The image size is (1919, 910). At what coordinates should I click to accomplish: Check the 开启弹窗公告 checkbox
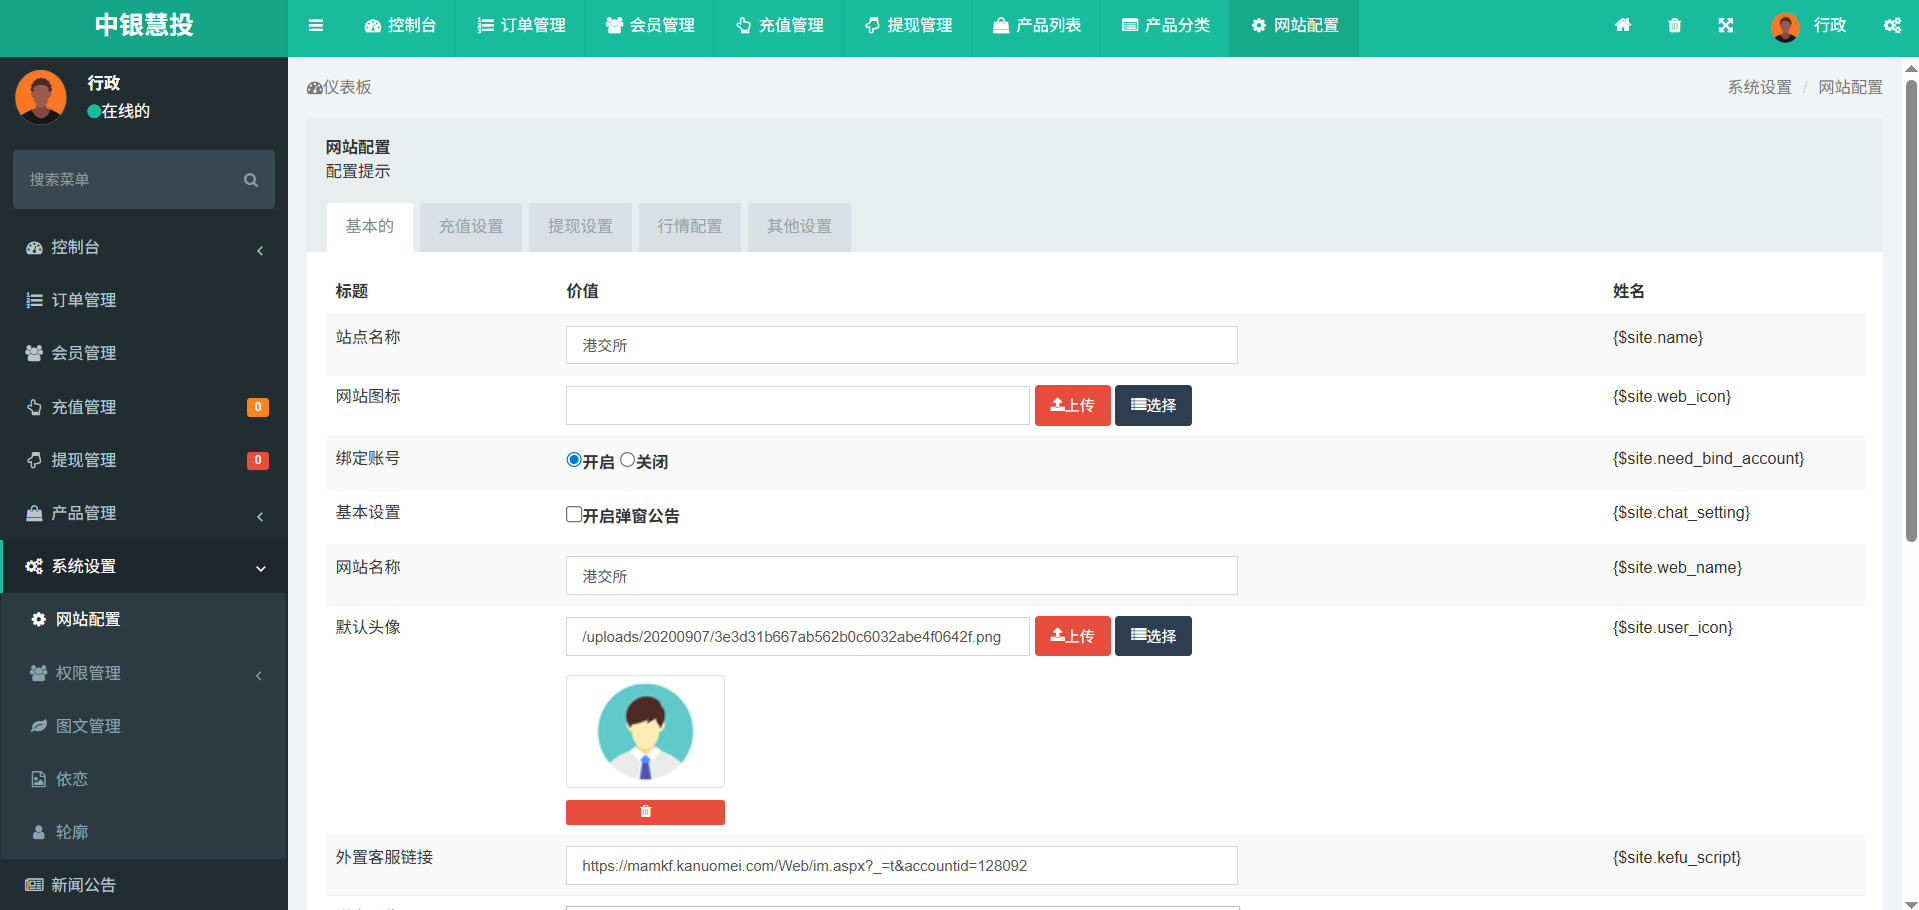(574, 514)
